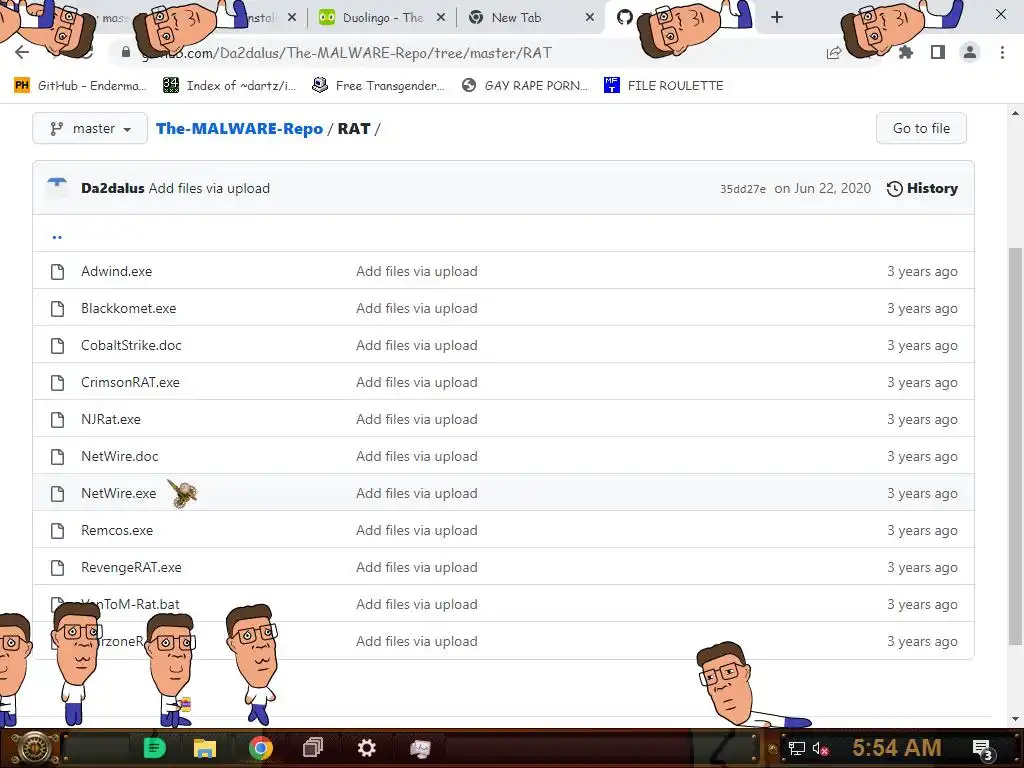The image size is (1024, 768).
Task: Open the GitHub - Enderma... bookmark
Action: pos(80,86)
